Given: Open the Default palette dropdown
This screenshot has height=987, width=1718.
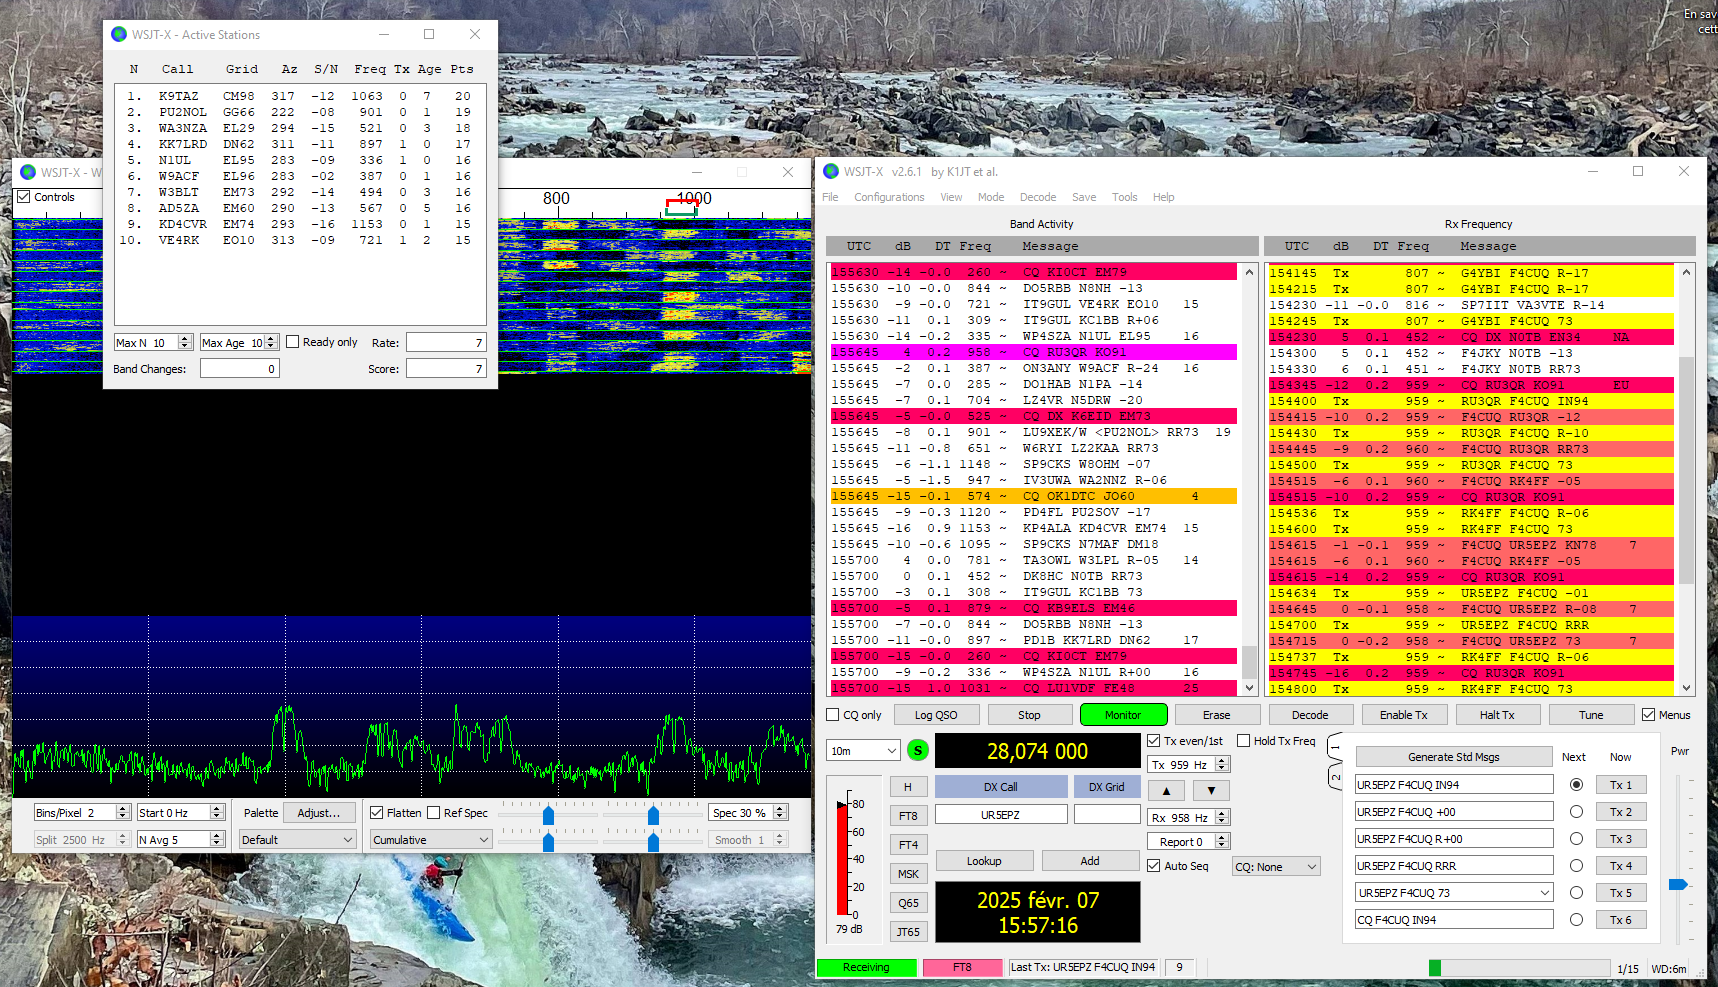Looking at the screenshot, I should (297, 840).
